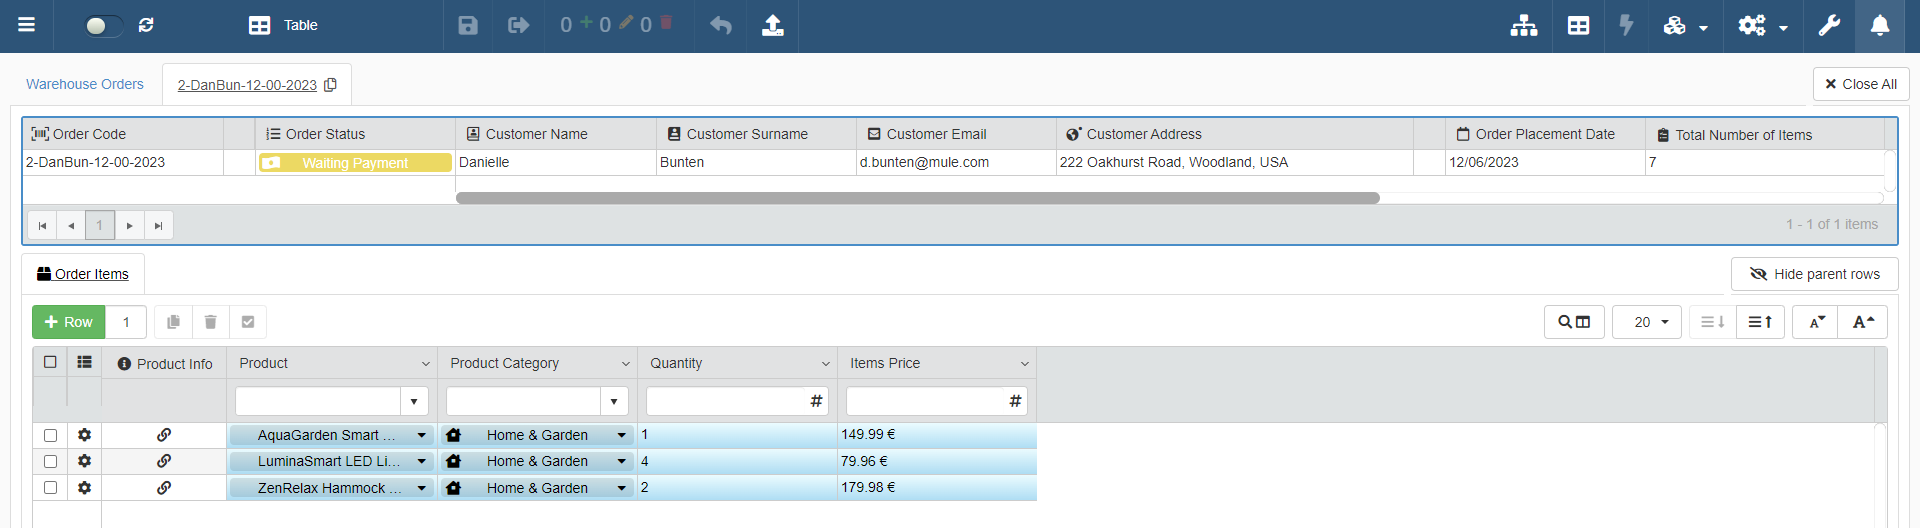Expand Home & Garden dropdown for AquaGarden

click(x=621, y=435)
